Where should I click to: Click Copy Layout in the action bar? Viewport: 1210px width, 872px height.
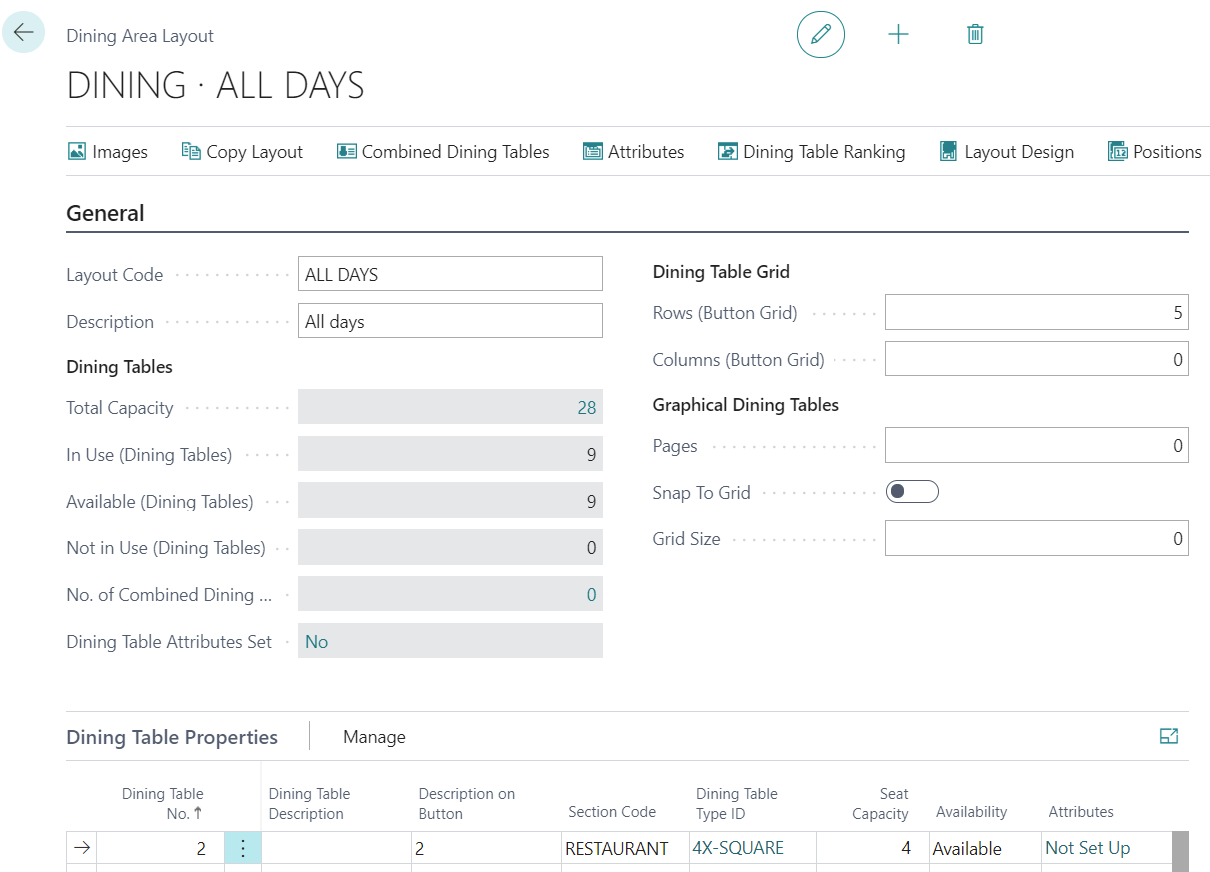(x=242, y=152)
